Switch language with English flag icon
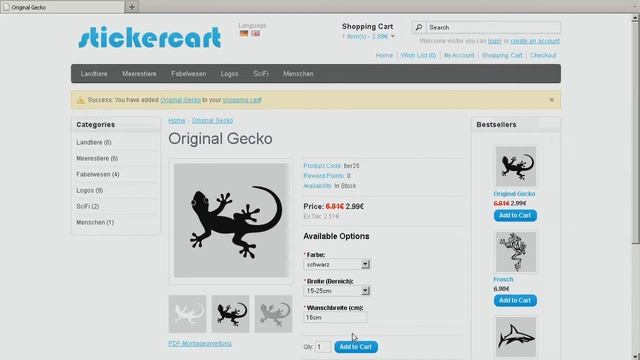The width and height of the screenshot is (640, 360). pyautogui.click(x=256, y=33)
